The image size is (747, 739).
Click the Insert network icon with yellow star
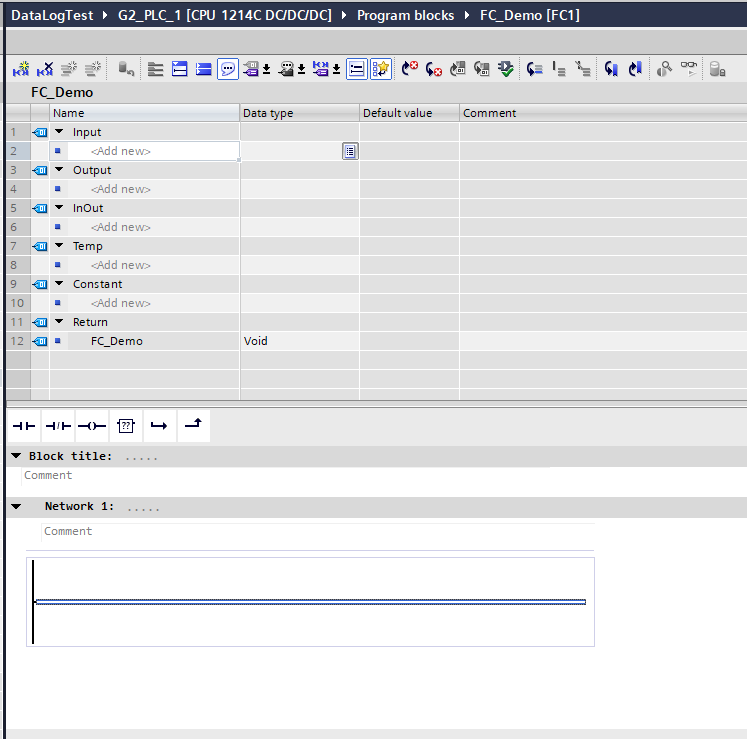click(x=21, y=69)
